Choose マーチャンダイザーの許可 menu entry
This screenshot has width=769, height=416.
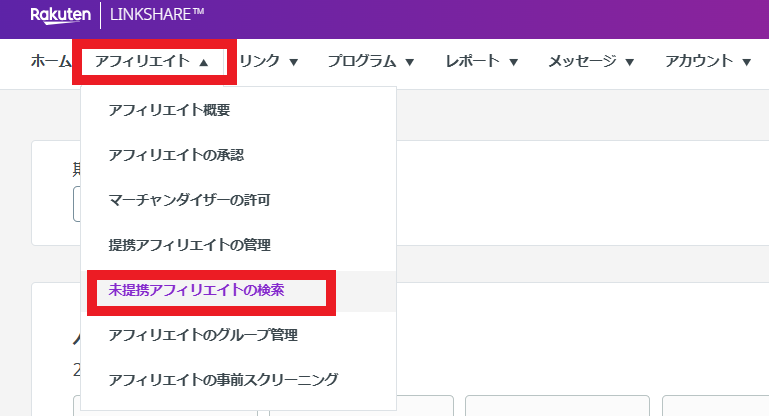tap(189, 200)
